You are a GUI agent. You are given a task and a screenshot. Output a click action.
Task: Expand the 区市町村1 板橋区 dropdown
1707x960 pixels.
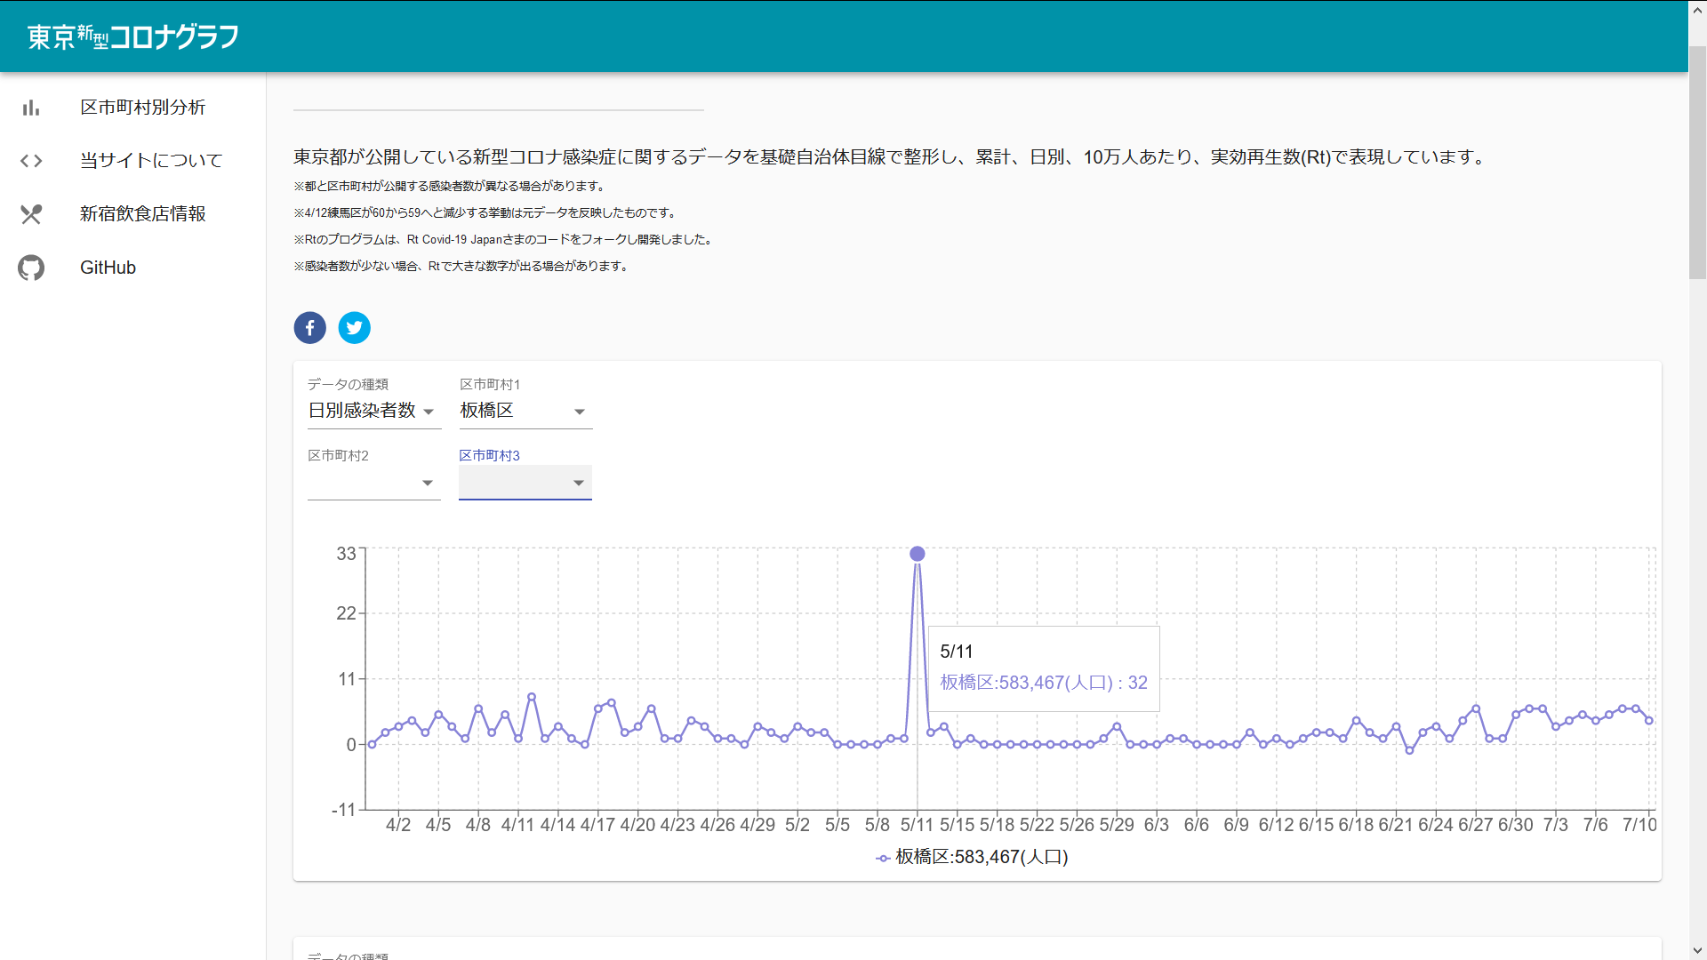coord(525,411)
